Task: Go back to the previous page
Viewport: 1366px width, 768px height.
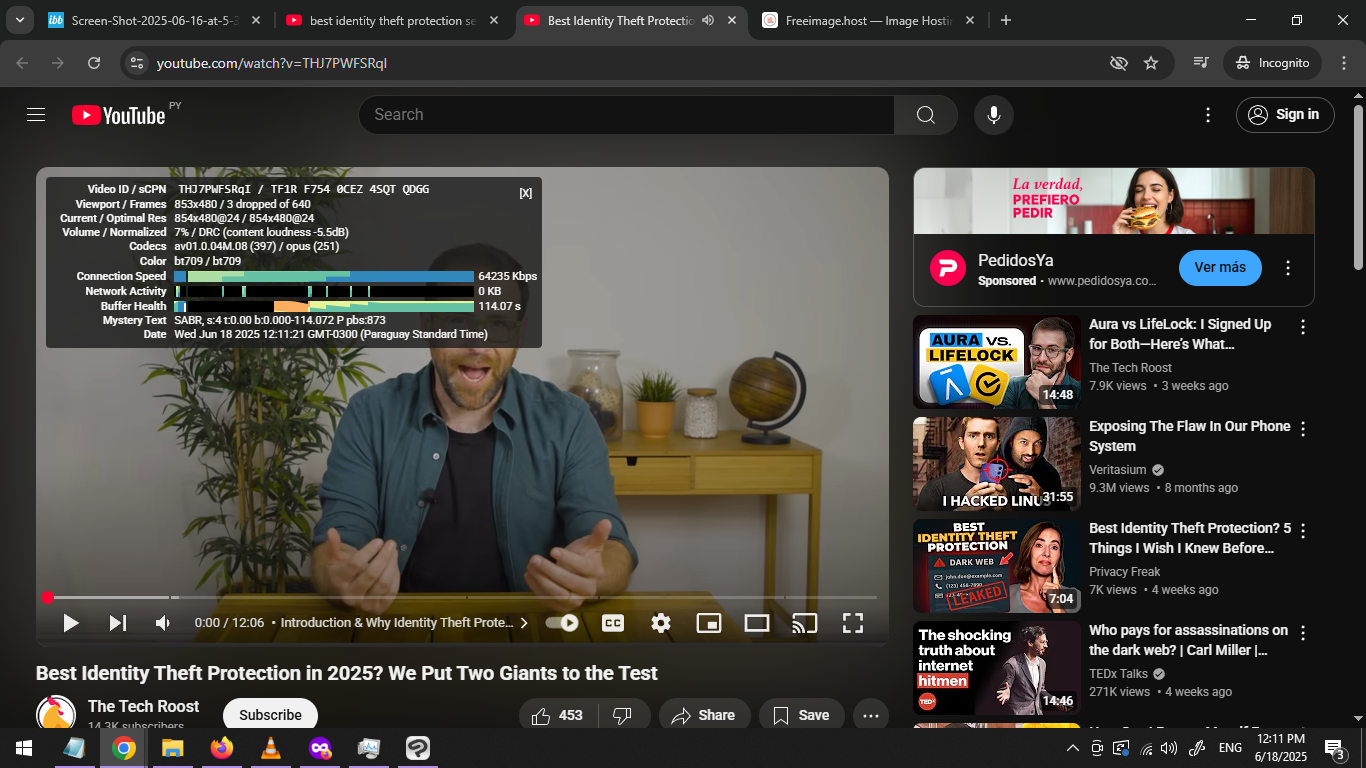Action: tap(22, 63)
